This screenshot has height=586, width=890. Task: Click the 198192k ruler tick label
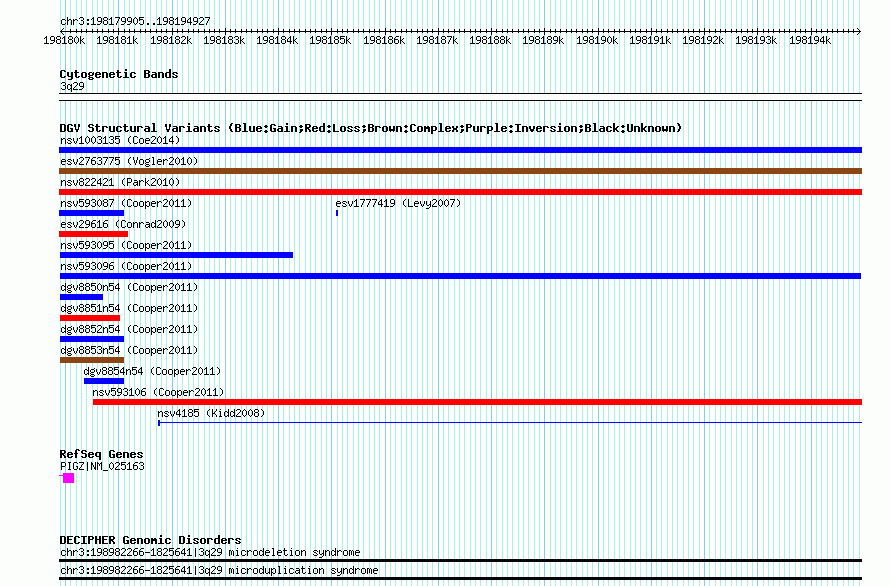[703, 40]
